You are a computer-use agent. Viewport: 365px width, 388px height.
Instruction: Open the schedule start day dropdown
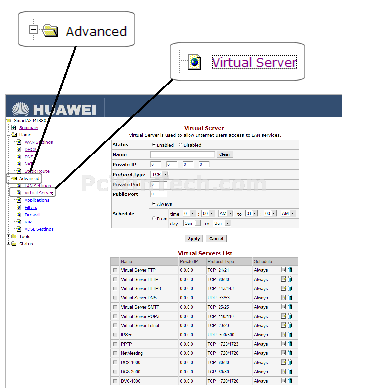pos(192,223)
